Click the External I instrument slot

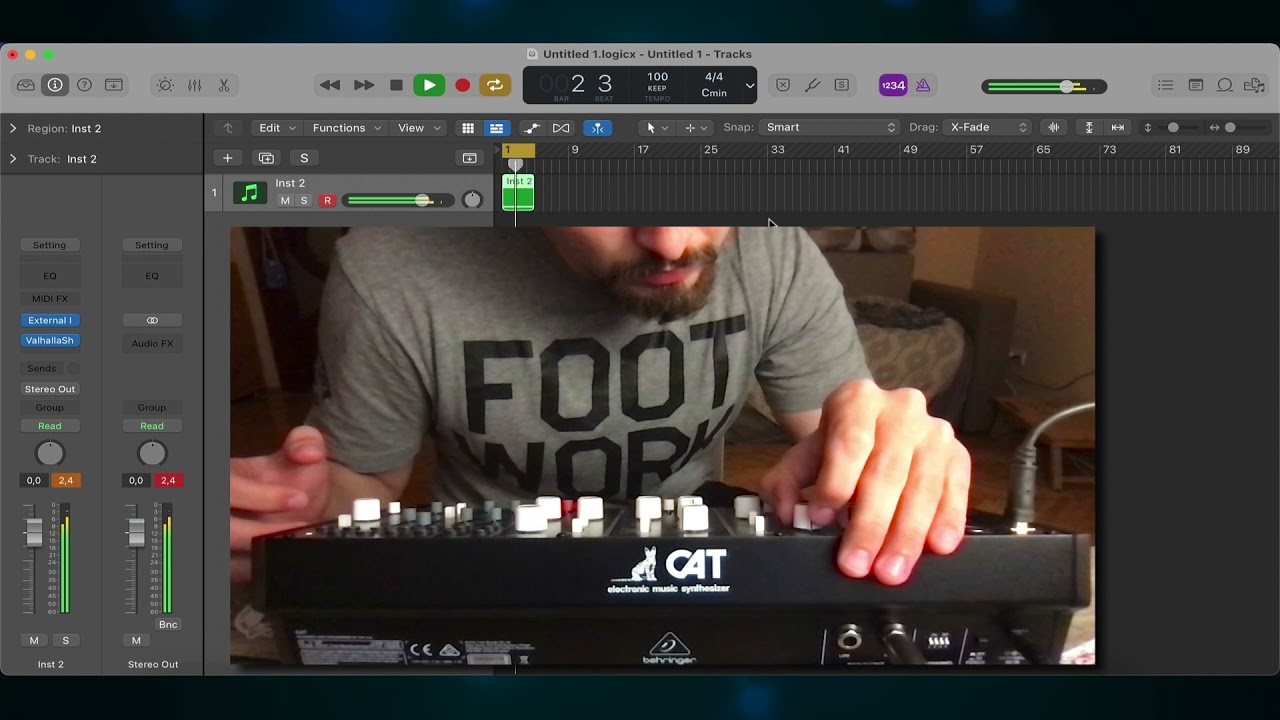(50, 320)
